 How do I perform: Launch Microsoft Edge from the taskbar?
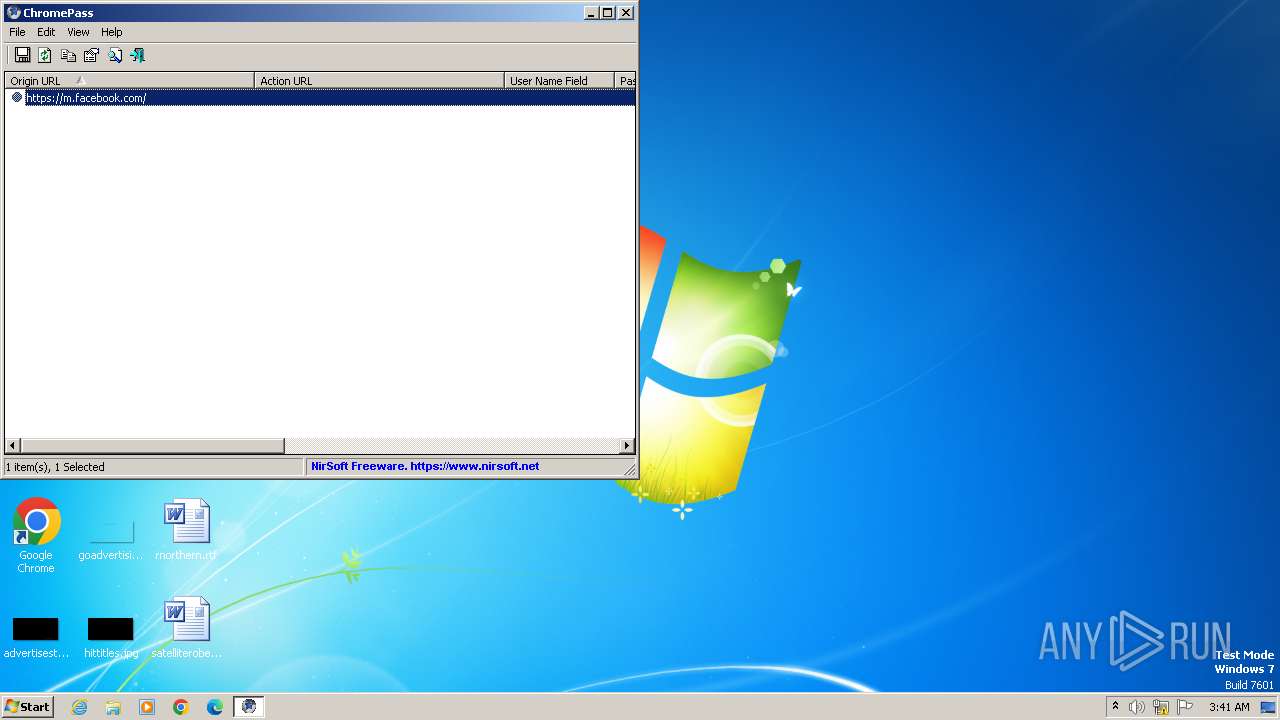(x=215, y=707)
